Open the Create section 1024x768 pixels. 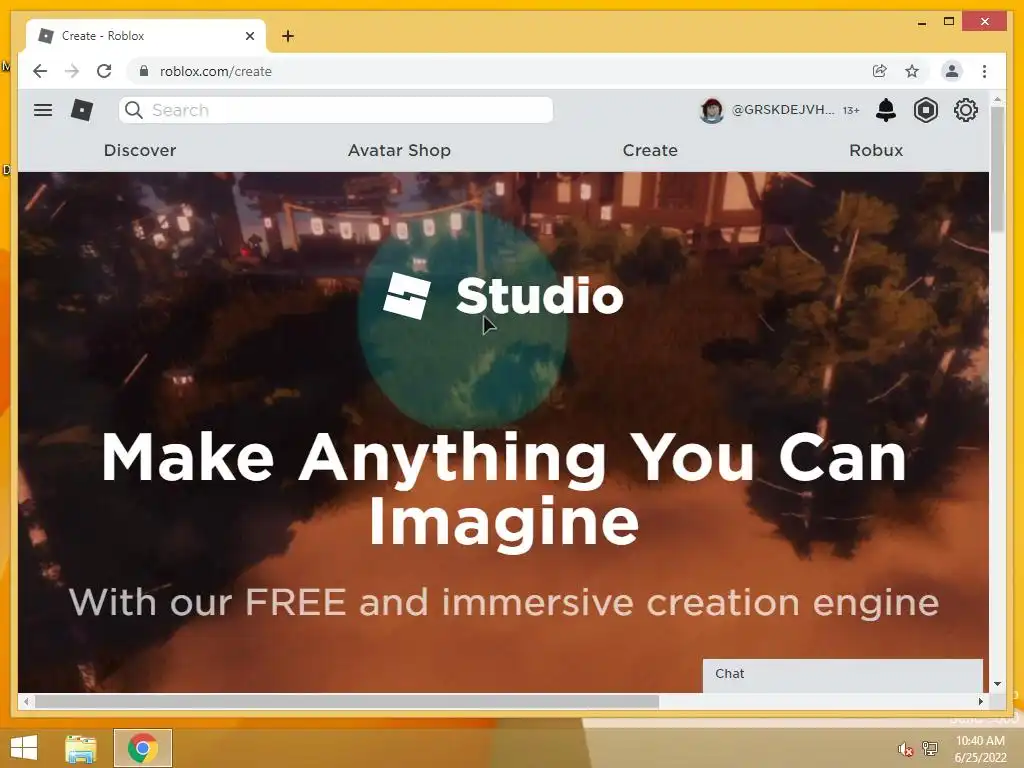click(x=650, y=150)
